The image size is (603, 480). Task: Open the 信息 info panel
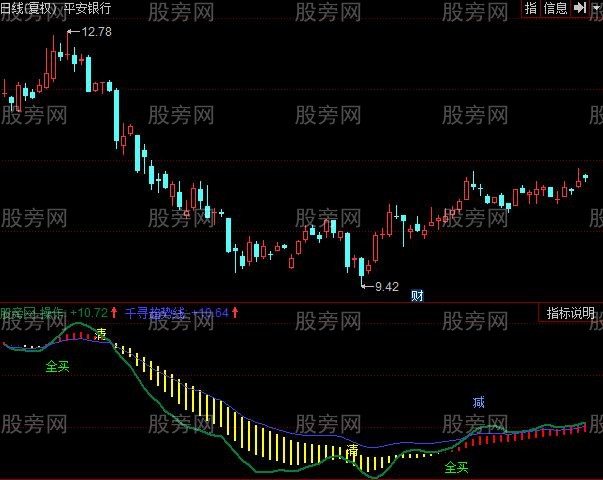[555, 8]
